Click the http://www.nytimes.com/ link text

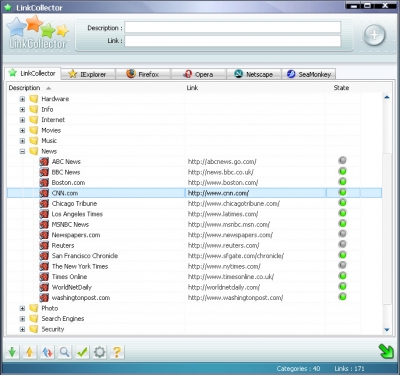coord(224,266)
